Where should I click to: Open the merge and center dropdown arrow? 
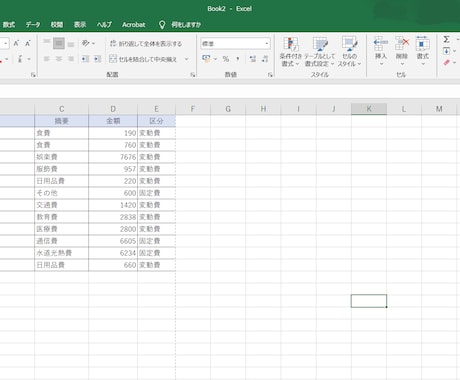186,59
